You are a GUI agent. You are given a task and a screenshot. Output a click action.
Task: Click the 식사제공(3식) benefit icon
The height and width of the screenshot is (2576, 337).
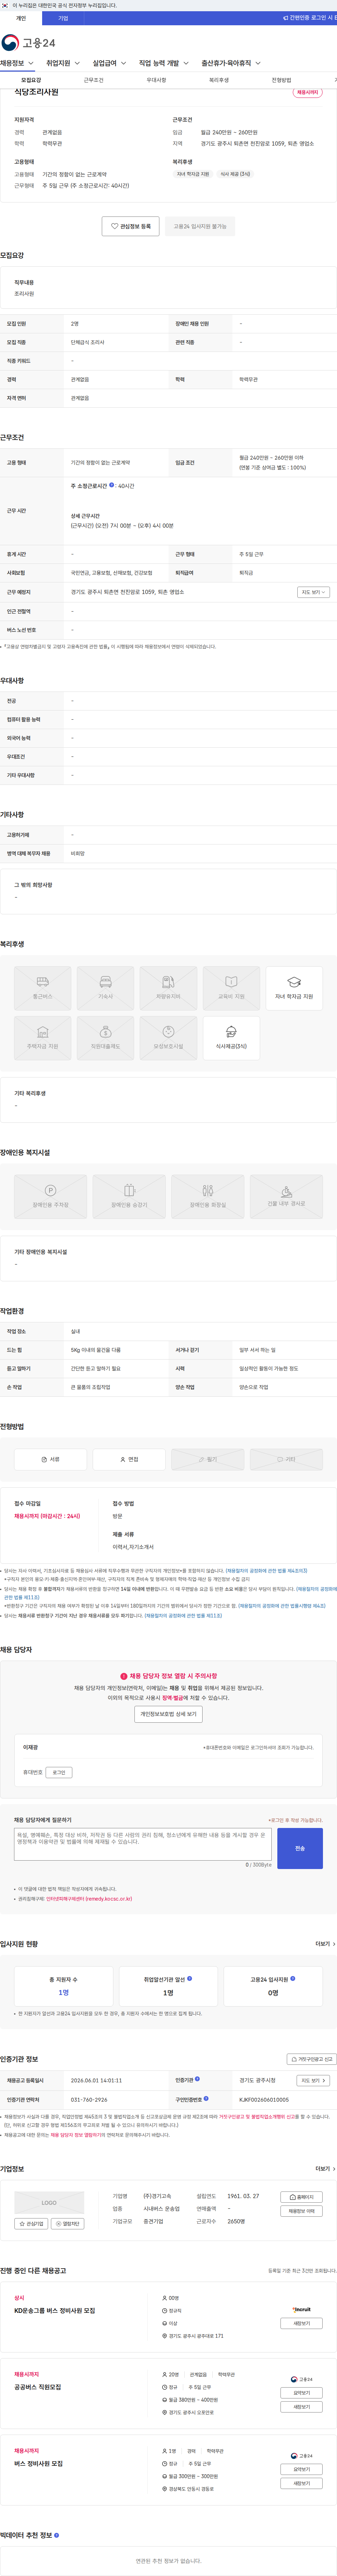pos(231,1037)
